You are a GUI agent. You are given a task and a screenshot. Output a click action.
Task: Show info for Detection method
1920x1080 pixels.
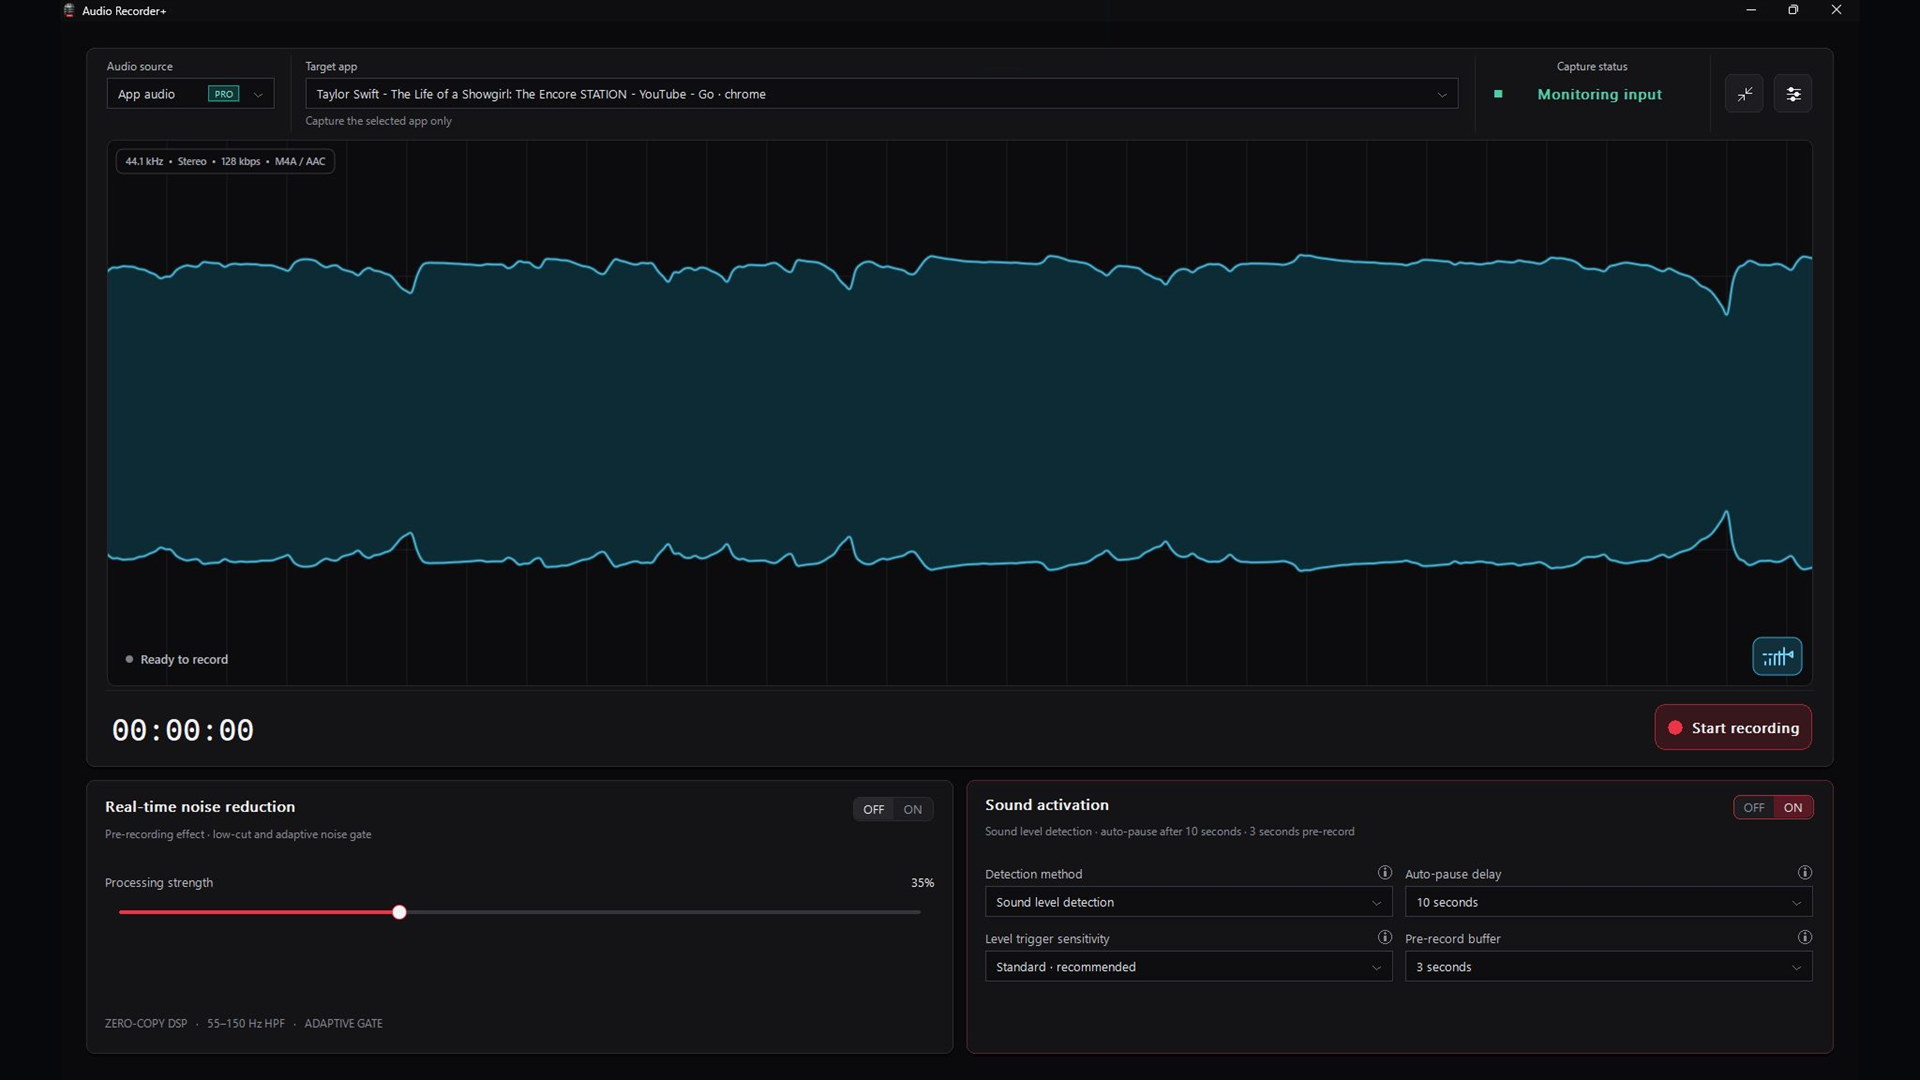[x=1385, y=873]
